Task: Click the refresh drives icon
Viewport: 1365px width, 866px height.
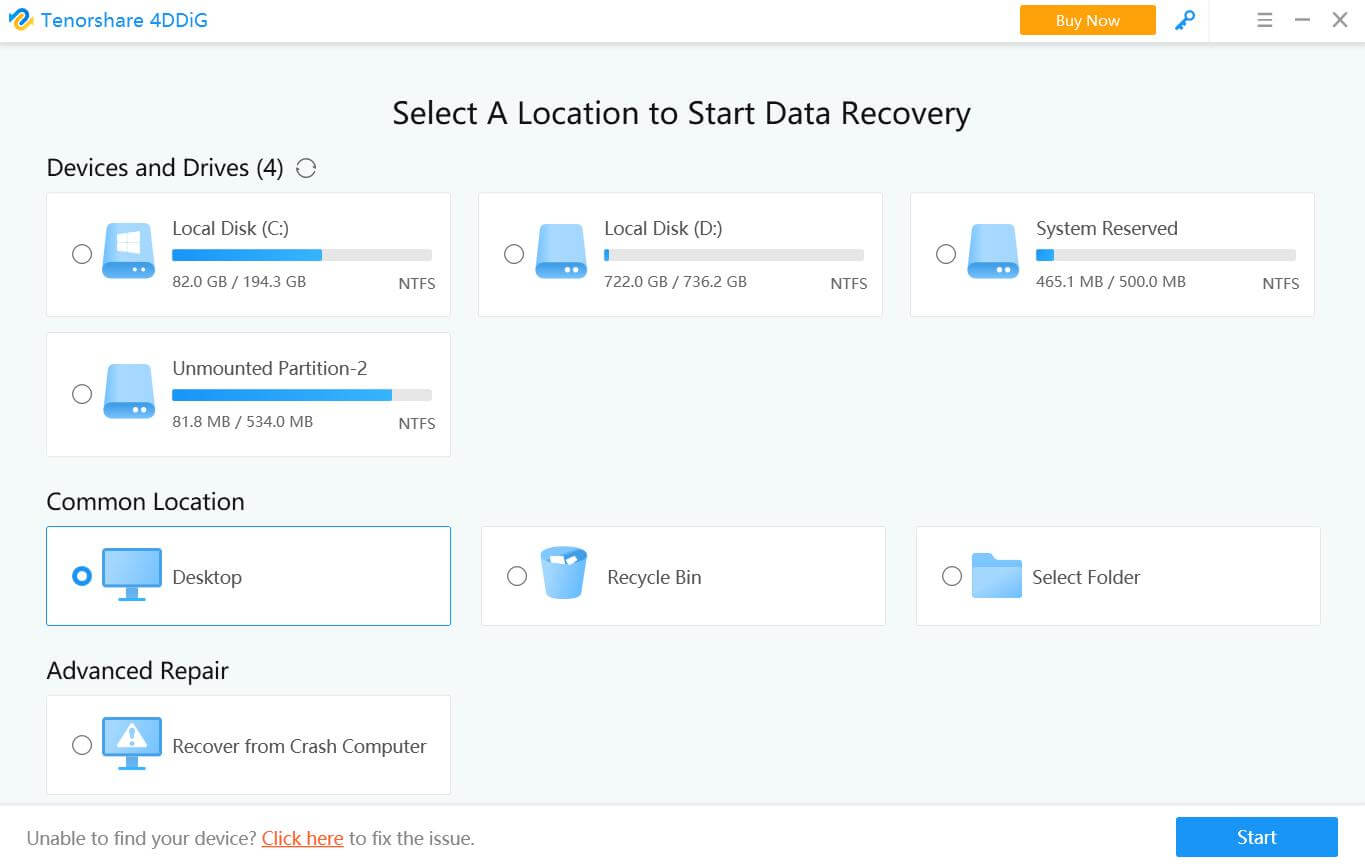Action: (306, 168)
